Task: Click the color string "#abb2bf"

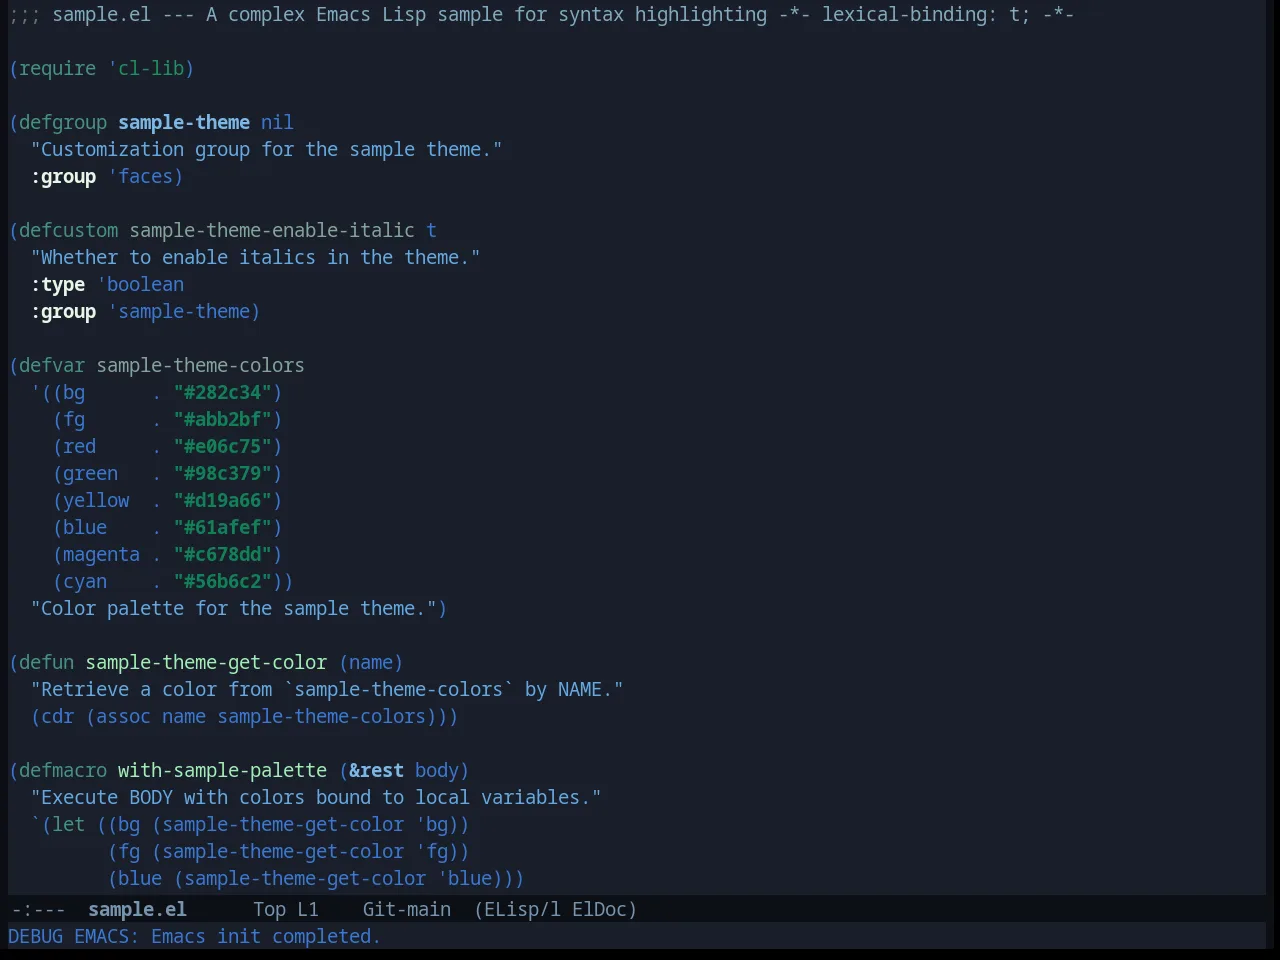Action: (223, 419)
